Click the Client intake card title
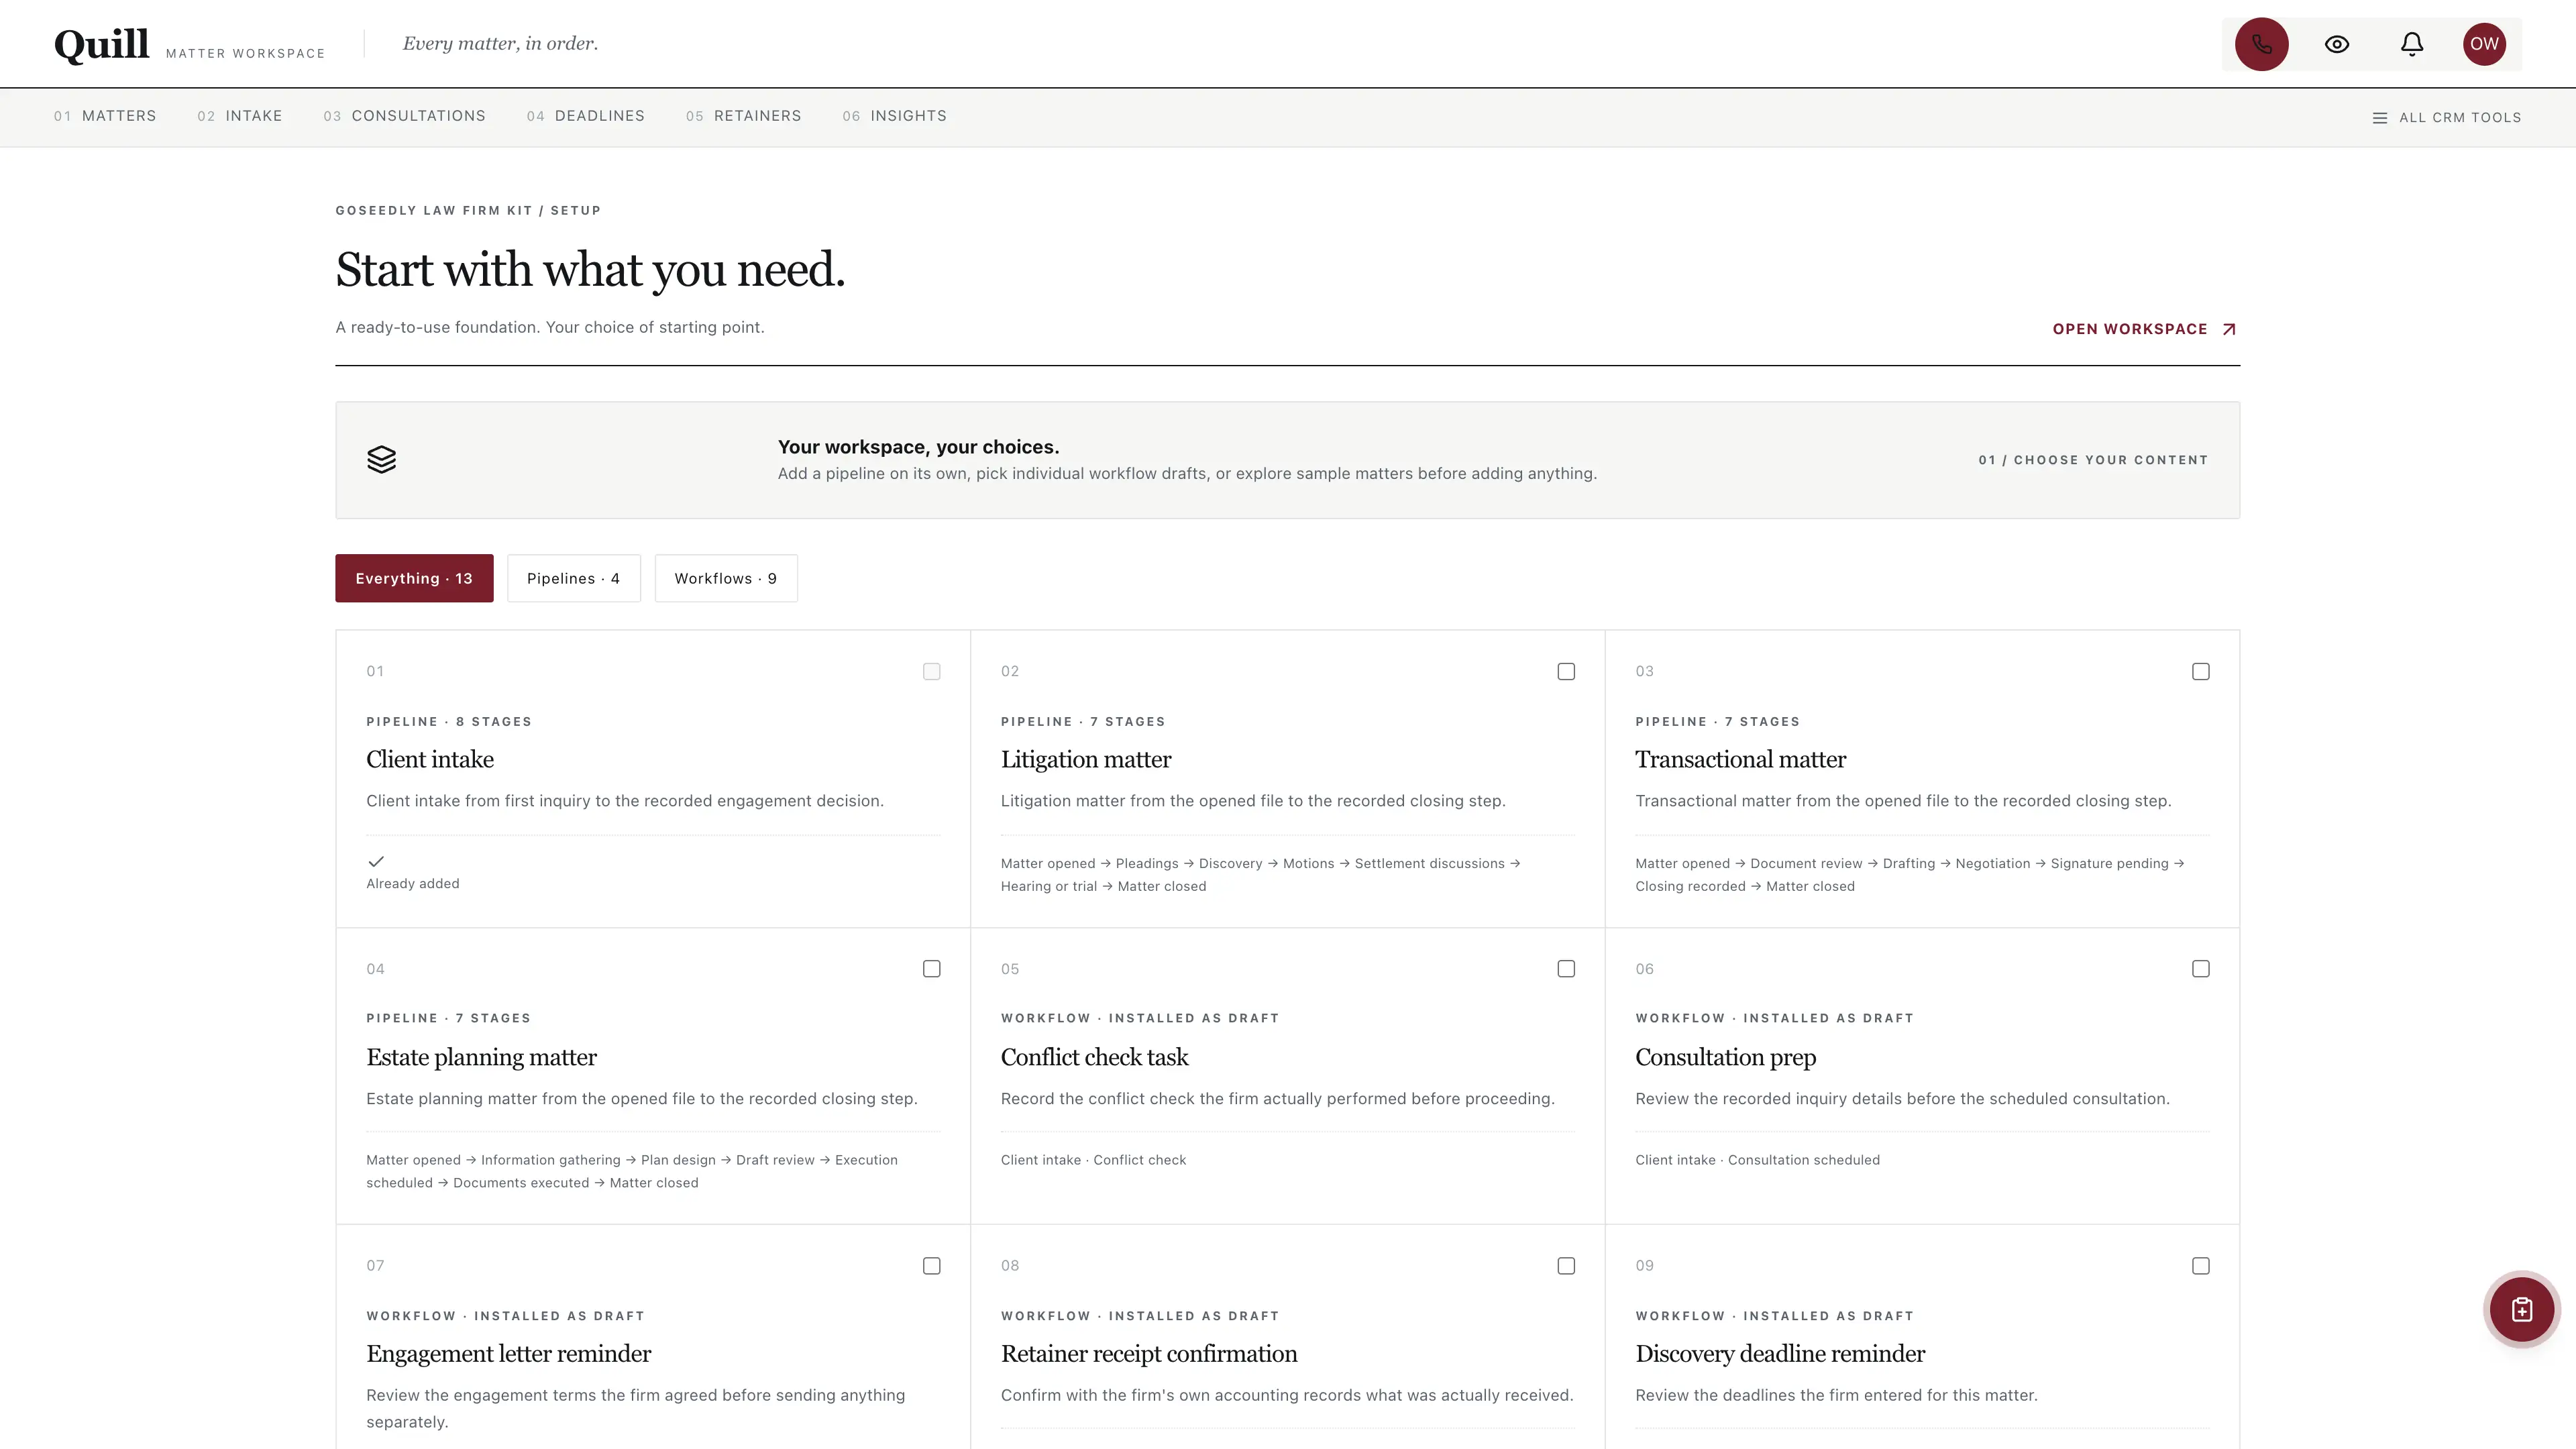The height and width of the screenshot is (1449, 2576). click(430, 760)
